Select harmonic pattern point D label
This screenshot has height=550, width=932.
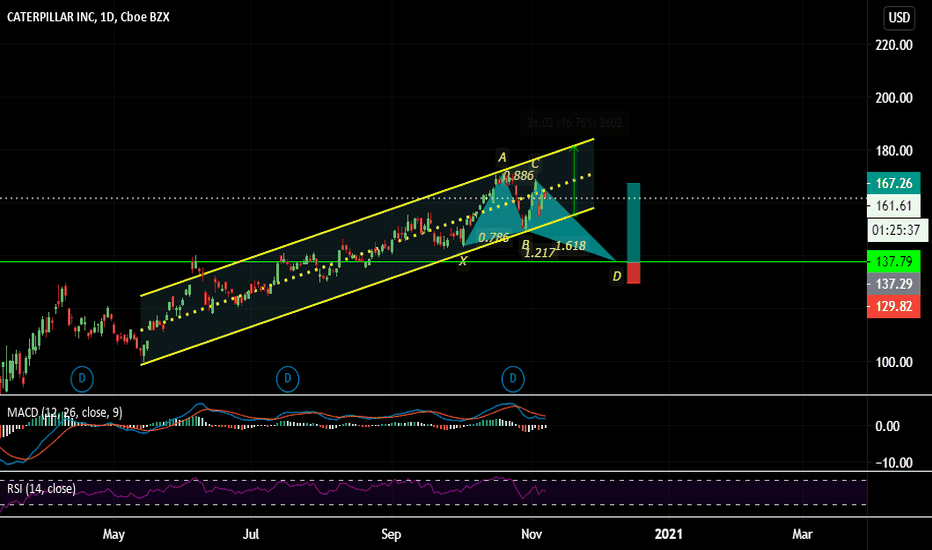click(x=617, y=276)
